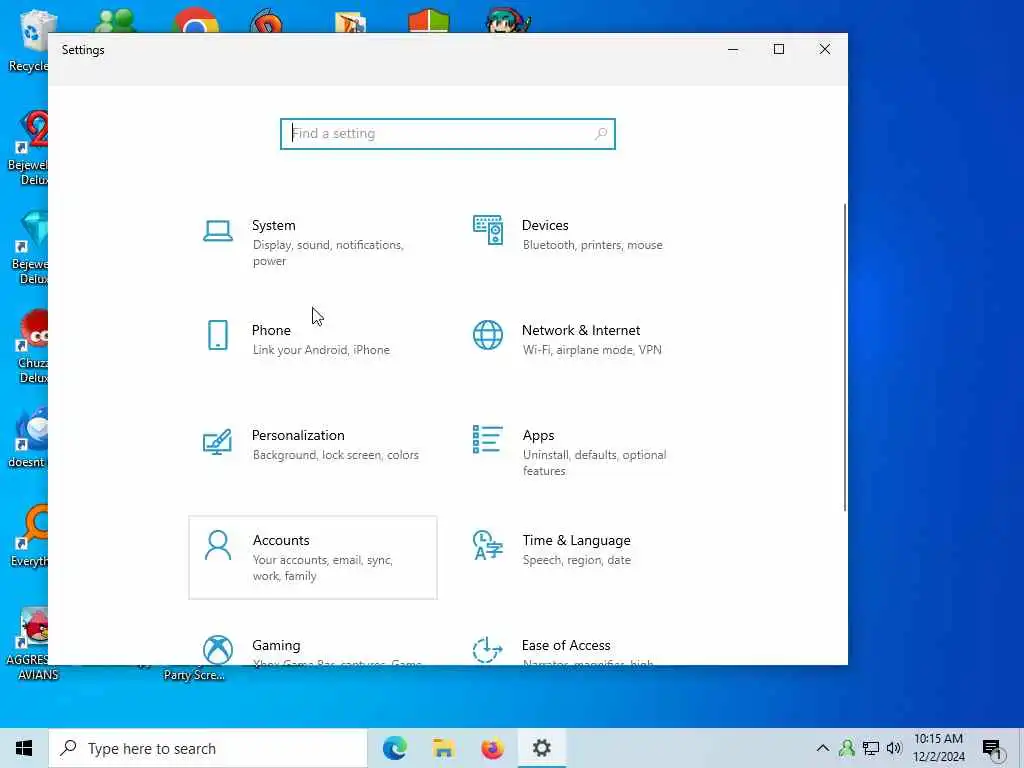Click 'Display, sound, notifications, power' description
Viewport: 1024px width, 768px height.
point(328,253)
